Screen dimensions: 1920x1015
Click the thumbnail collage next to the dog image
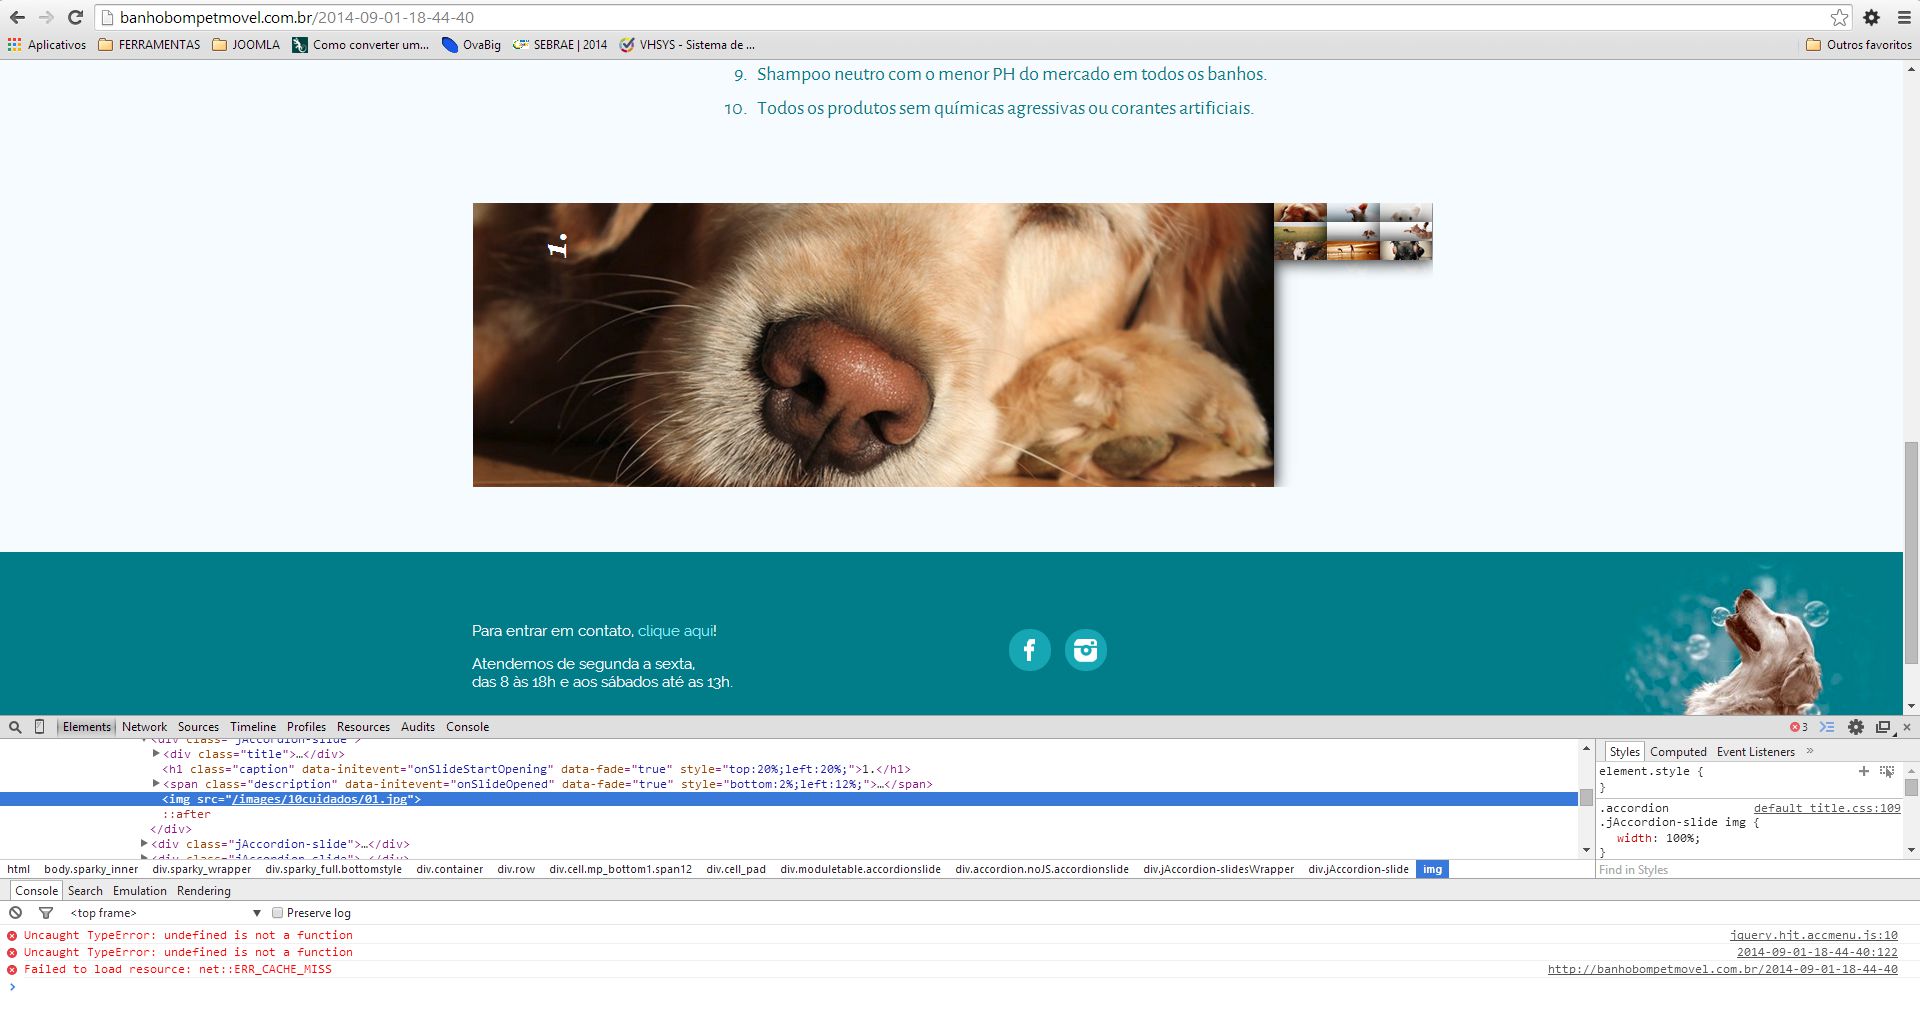pyautogui.click(x=1353, y=232)
